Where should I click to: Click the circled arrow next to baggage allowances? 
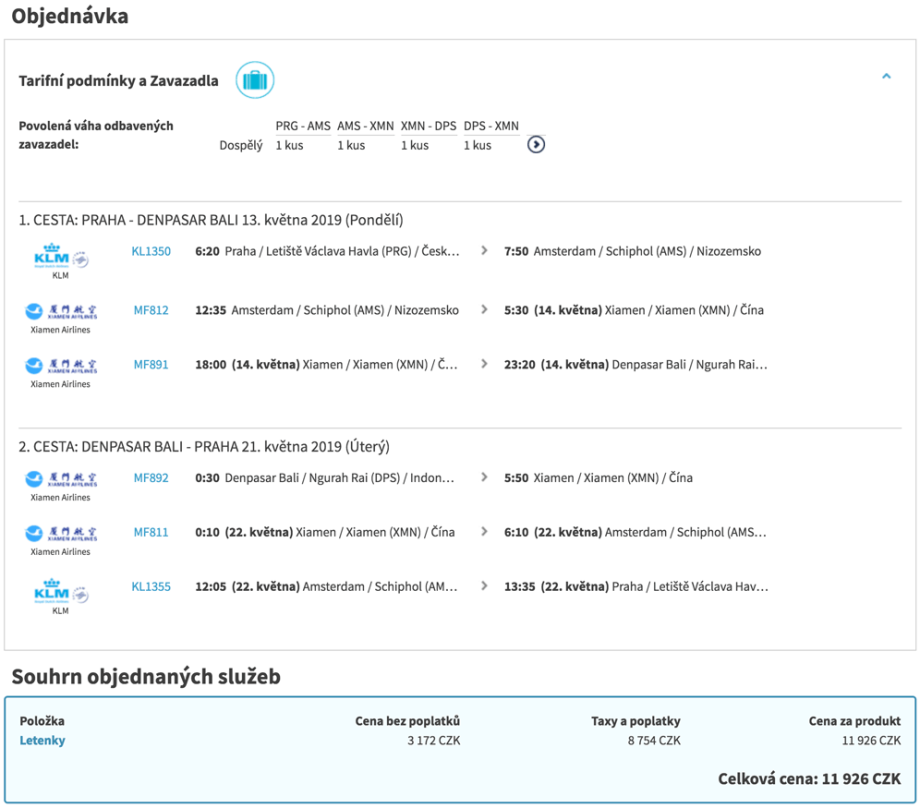536,145
